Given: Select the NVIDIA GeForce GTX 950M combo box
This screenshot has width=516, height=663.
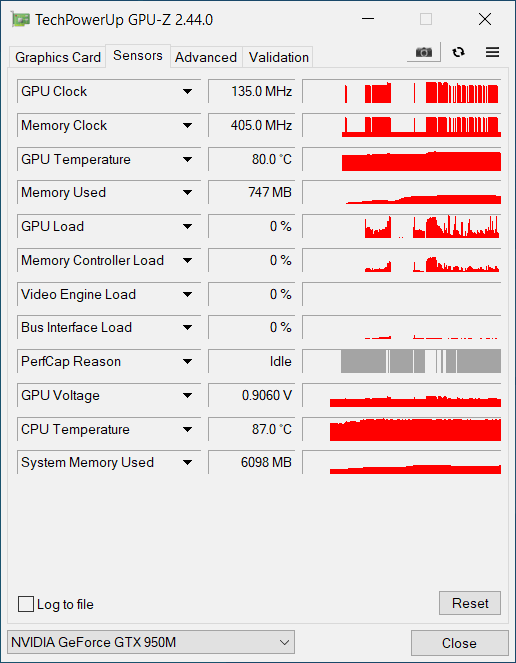Looking at the screenshot, I should tap(151, 642).
